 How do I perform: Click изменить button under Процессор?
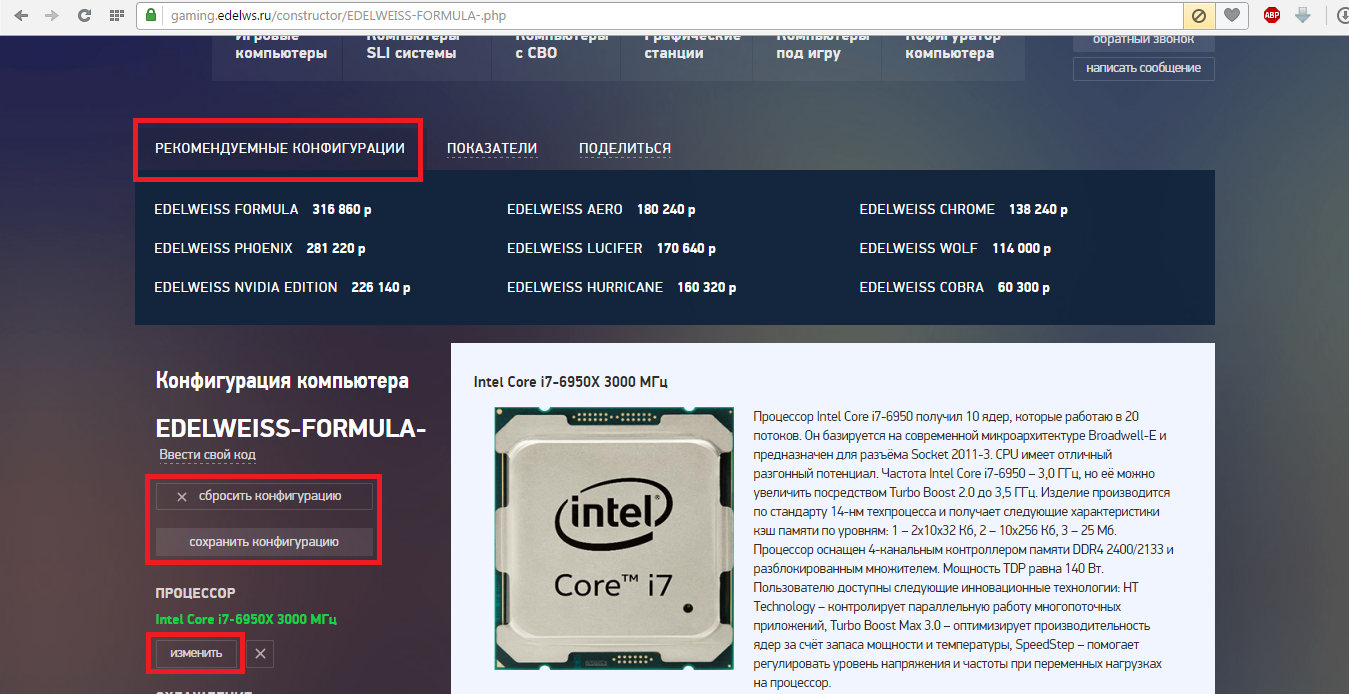(x=196, y=653)
